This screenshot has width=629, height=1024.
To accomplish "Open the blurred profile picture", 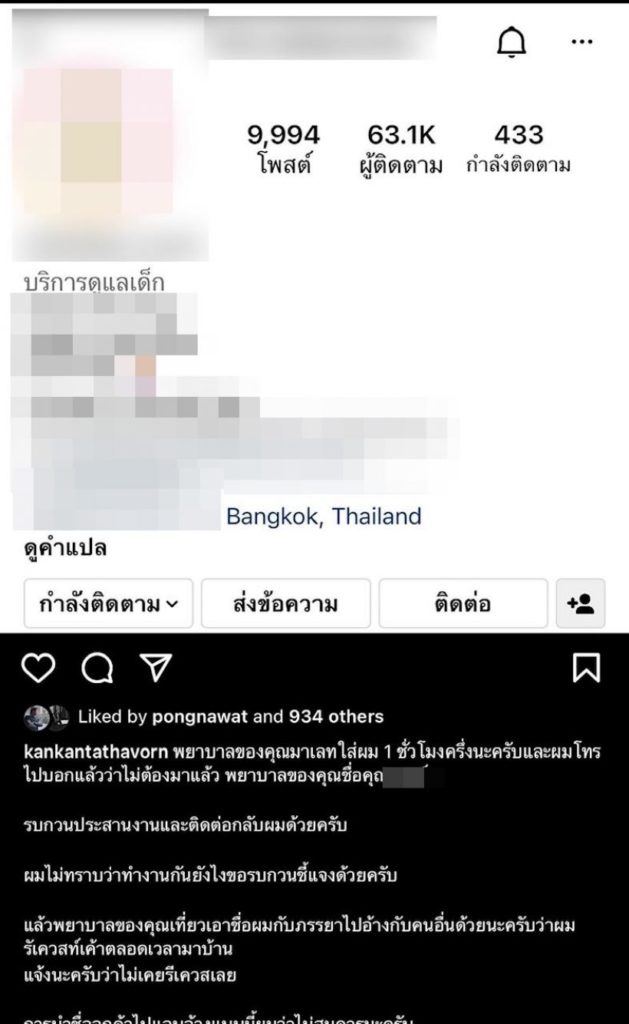I will pos(98,140).
